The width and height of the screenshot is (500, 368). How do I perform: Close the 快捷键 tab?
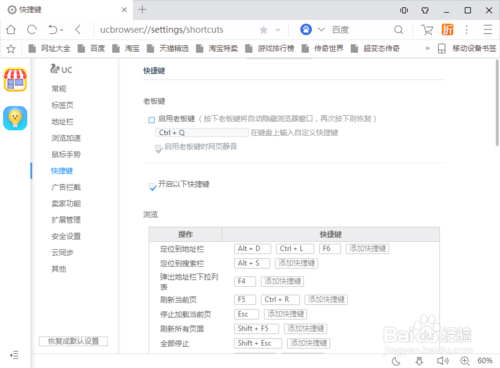124,10
